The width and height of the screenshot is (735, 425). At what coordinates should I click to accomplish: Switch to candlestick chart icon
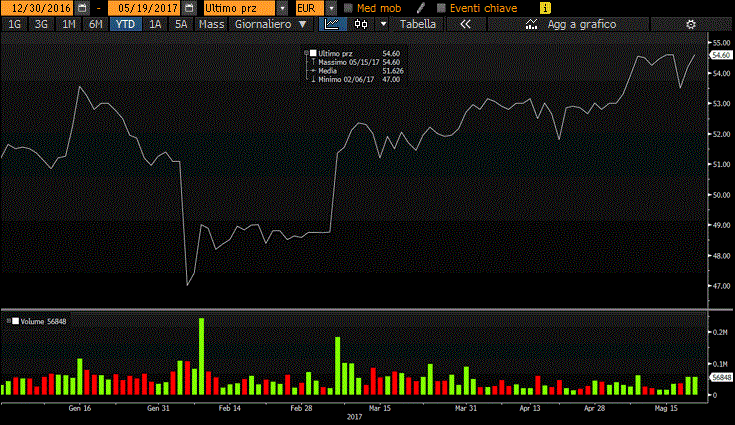(358, 23)
